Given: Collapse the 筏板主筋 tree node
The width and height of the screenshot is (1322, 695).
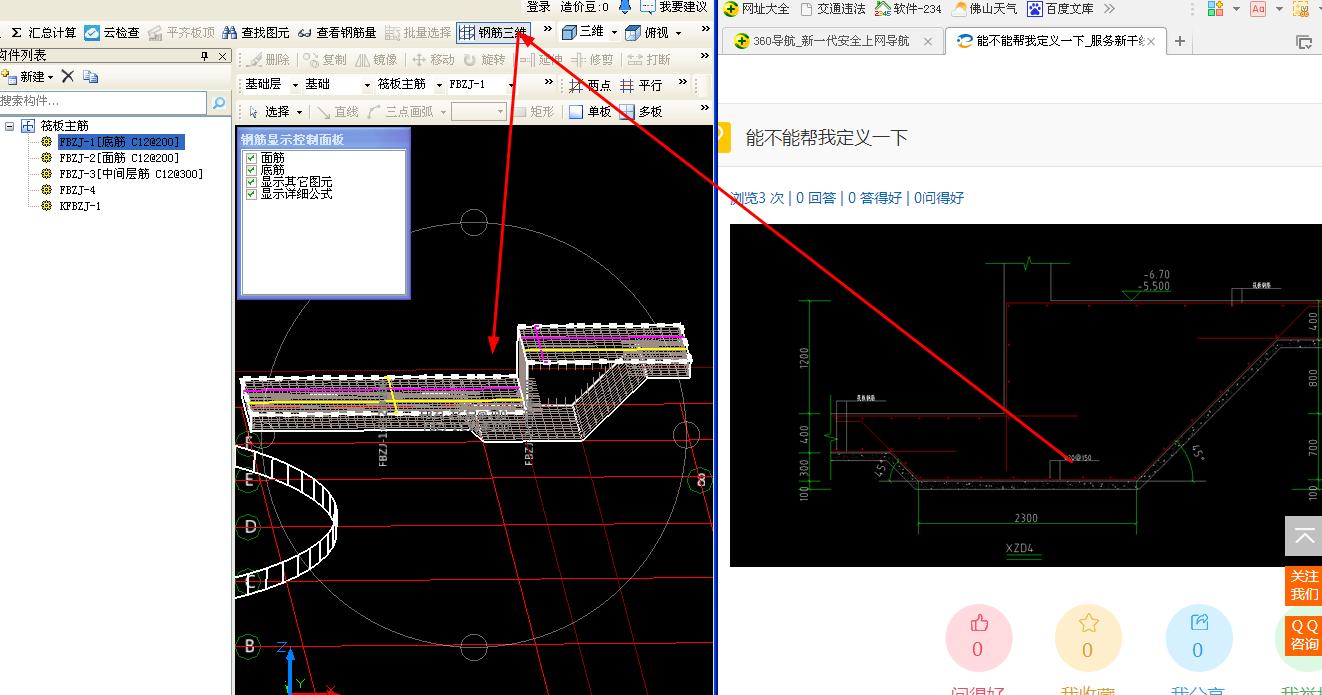Looking at the screenshot, I should click(x=10, y=126).
